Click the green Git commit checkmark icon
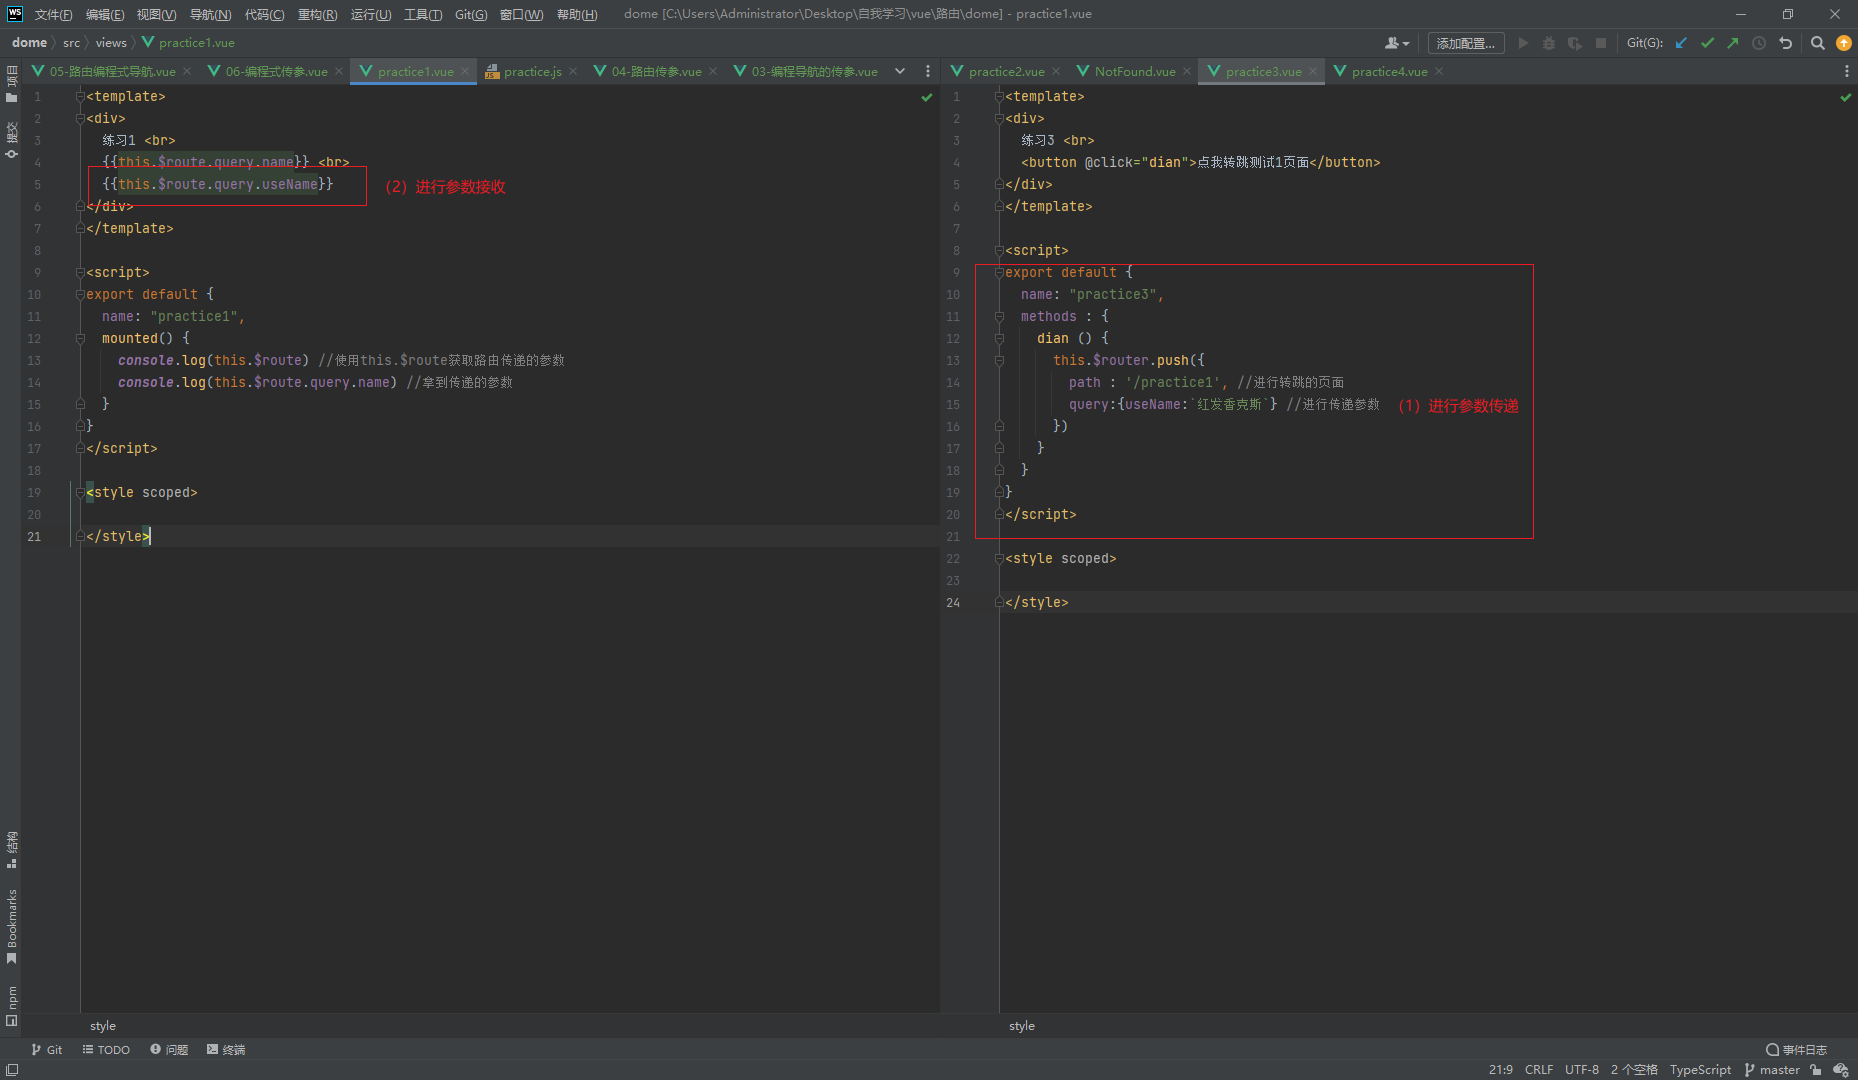This screenshot has width=1858, height=1080. pyautogui.click(x=1707, y=43)
